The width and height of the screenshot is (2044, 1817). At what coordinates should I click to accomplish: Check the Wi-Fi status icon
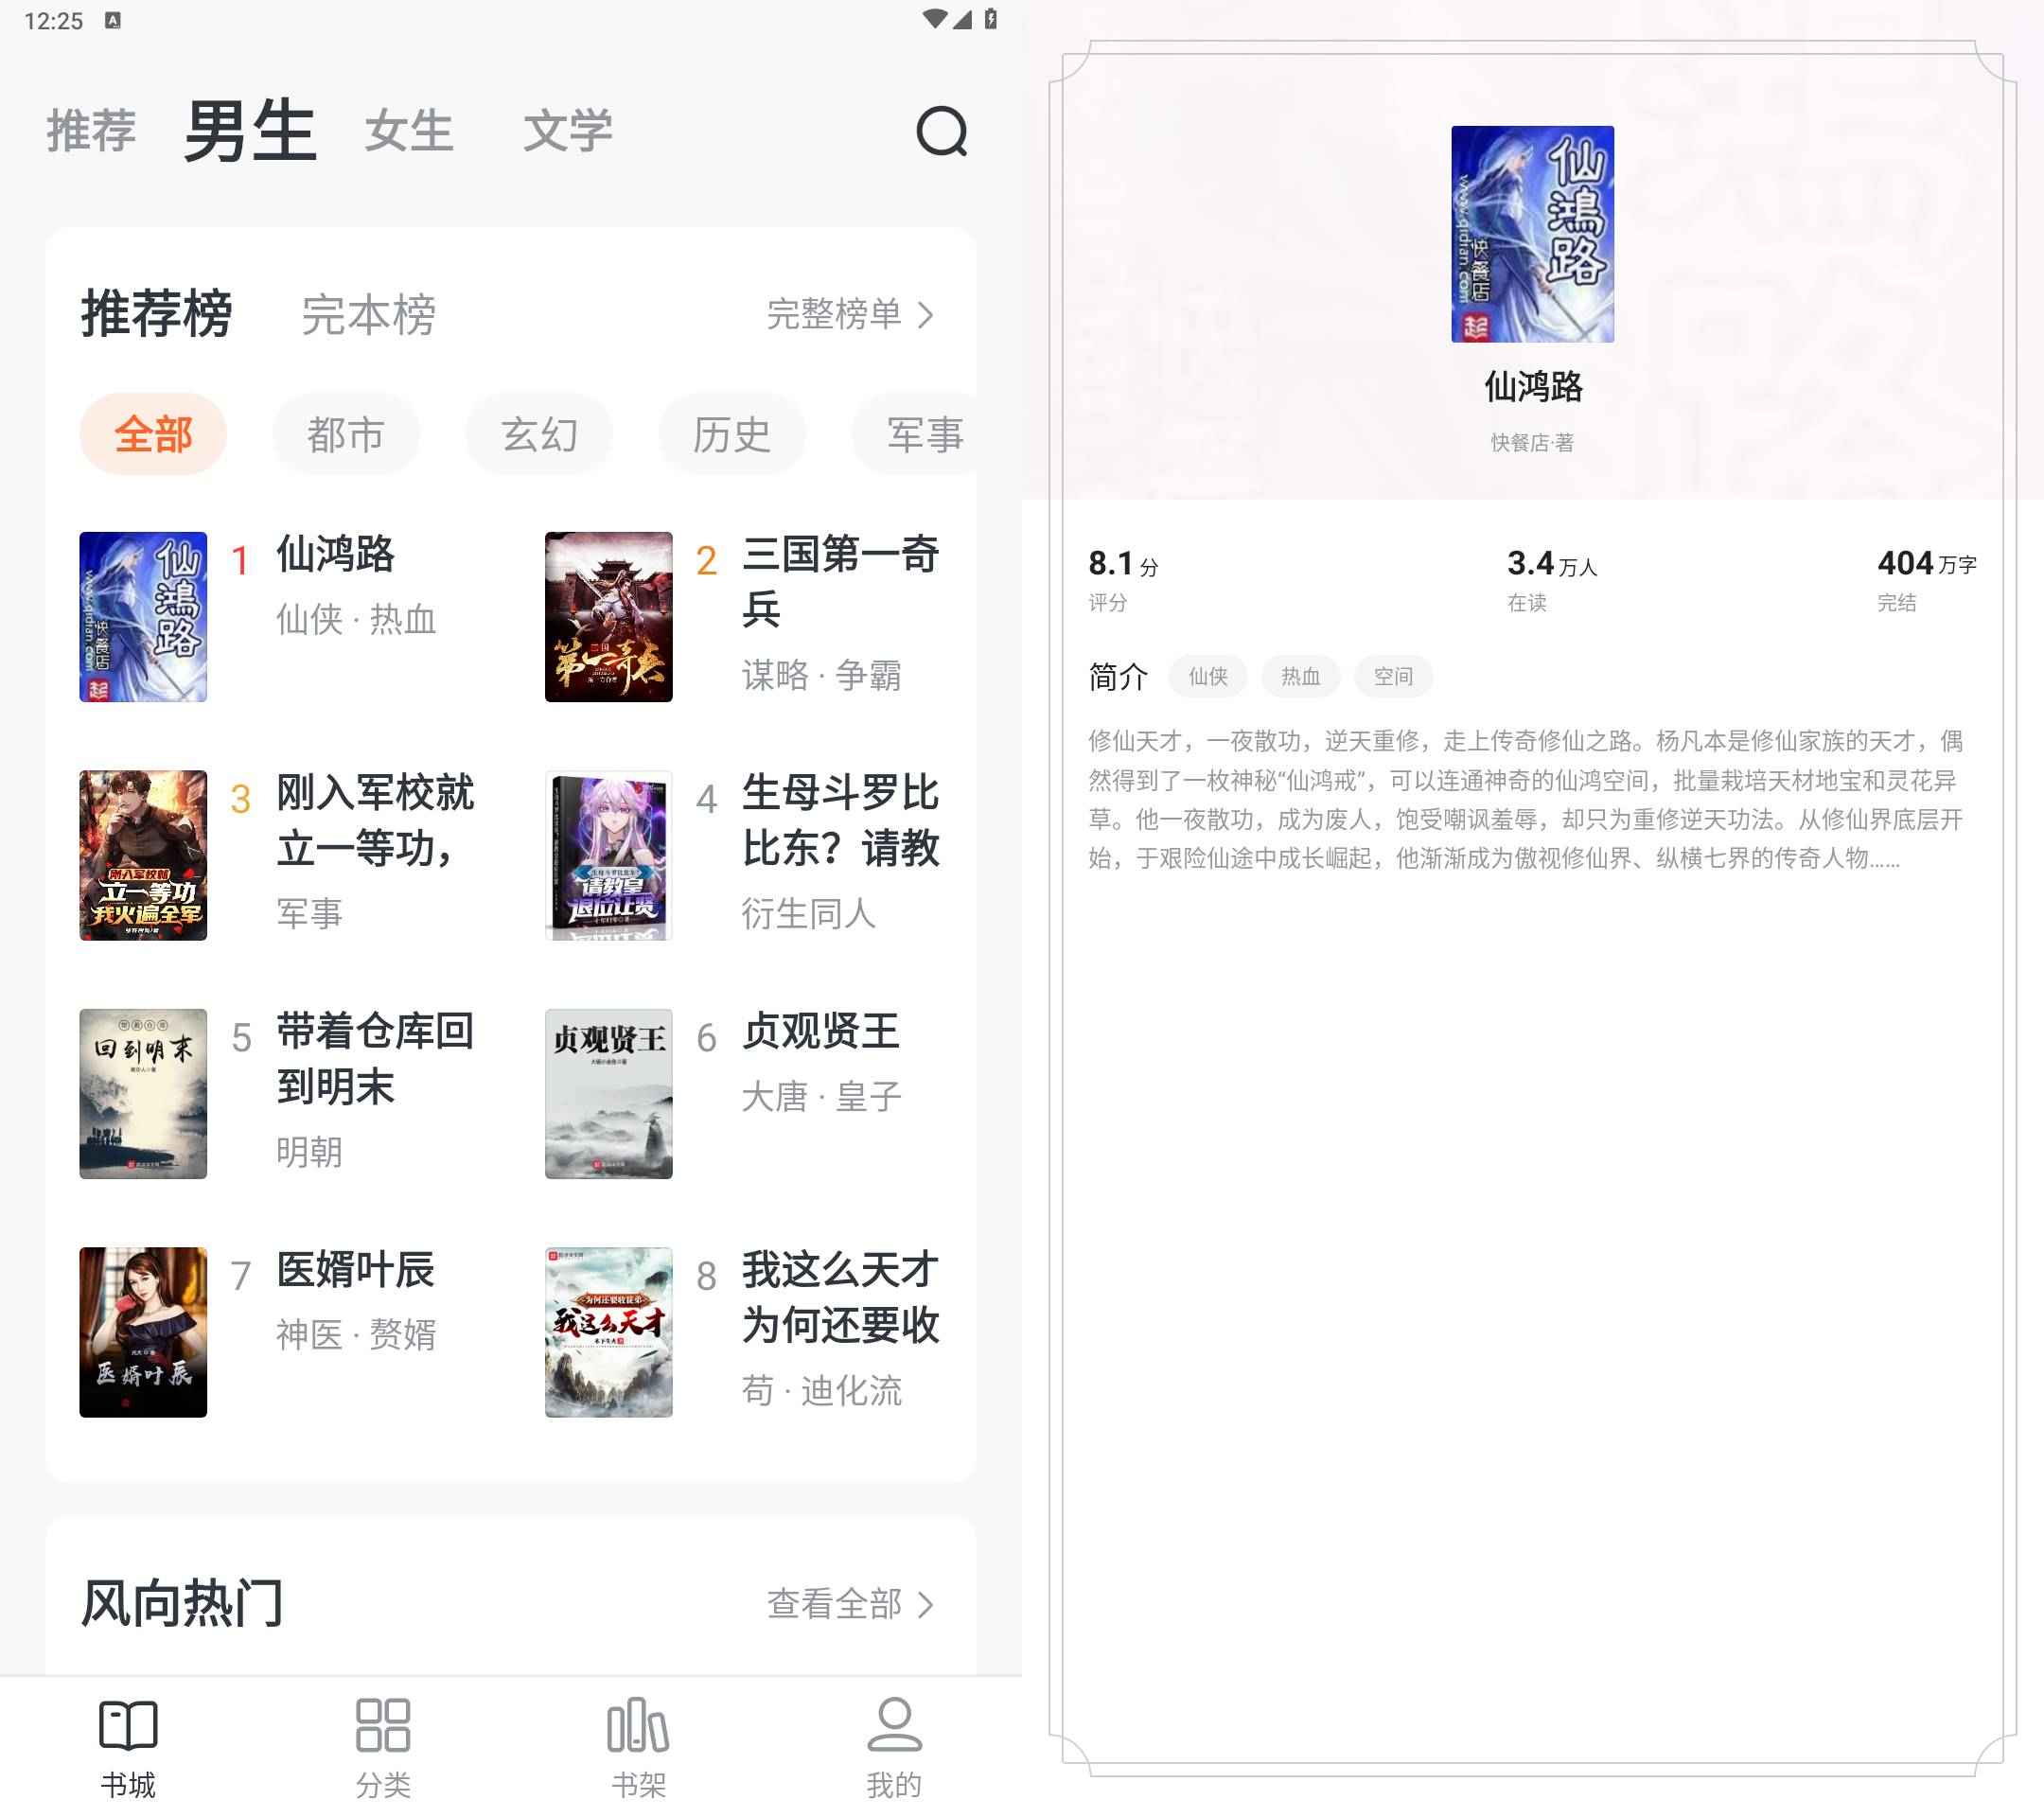[934, 19]
